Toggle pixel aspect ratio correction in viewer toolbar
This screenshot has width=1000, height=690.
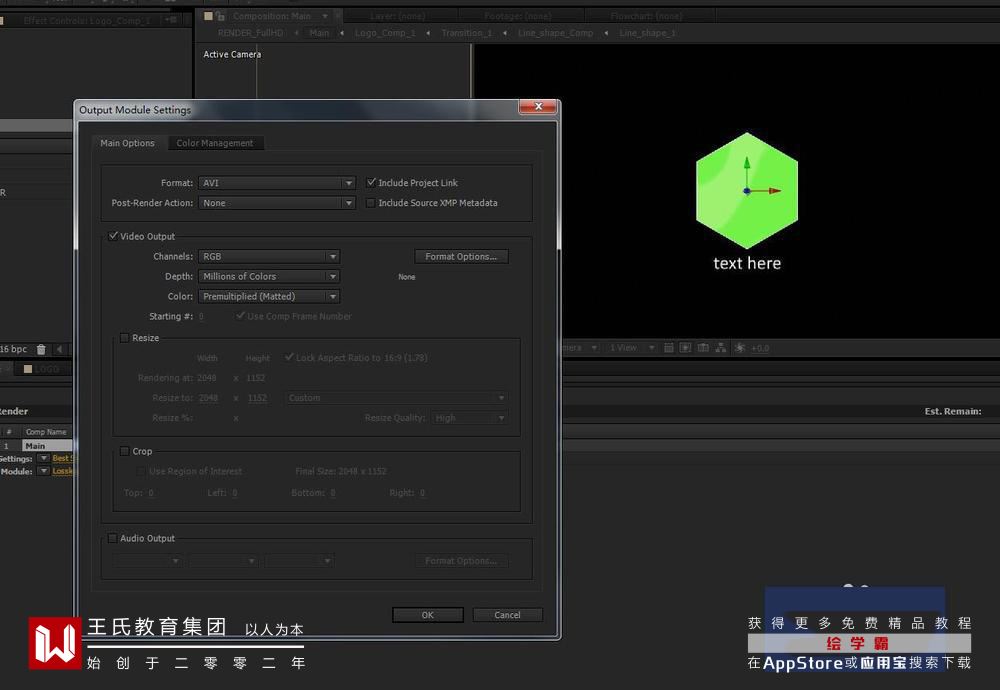pyautogui.click(x=668, y=348)
